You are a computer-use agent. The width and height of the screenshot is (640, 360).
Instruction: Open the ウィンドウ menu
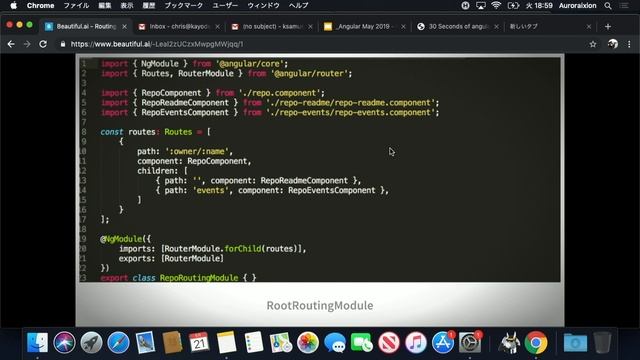tap(263, 6)
